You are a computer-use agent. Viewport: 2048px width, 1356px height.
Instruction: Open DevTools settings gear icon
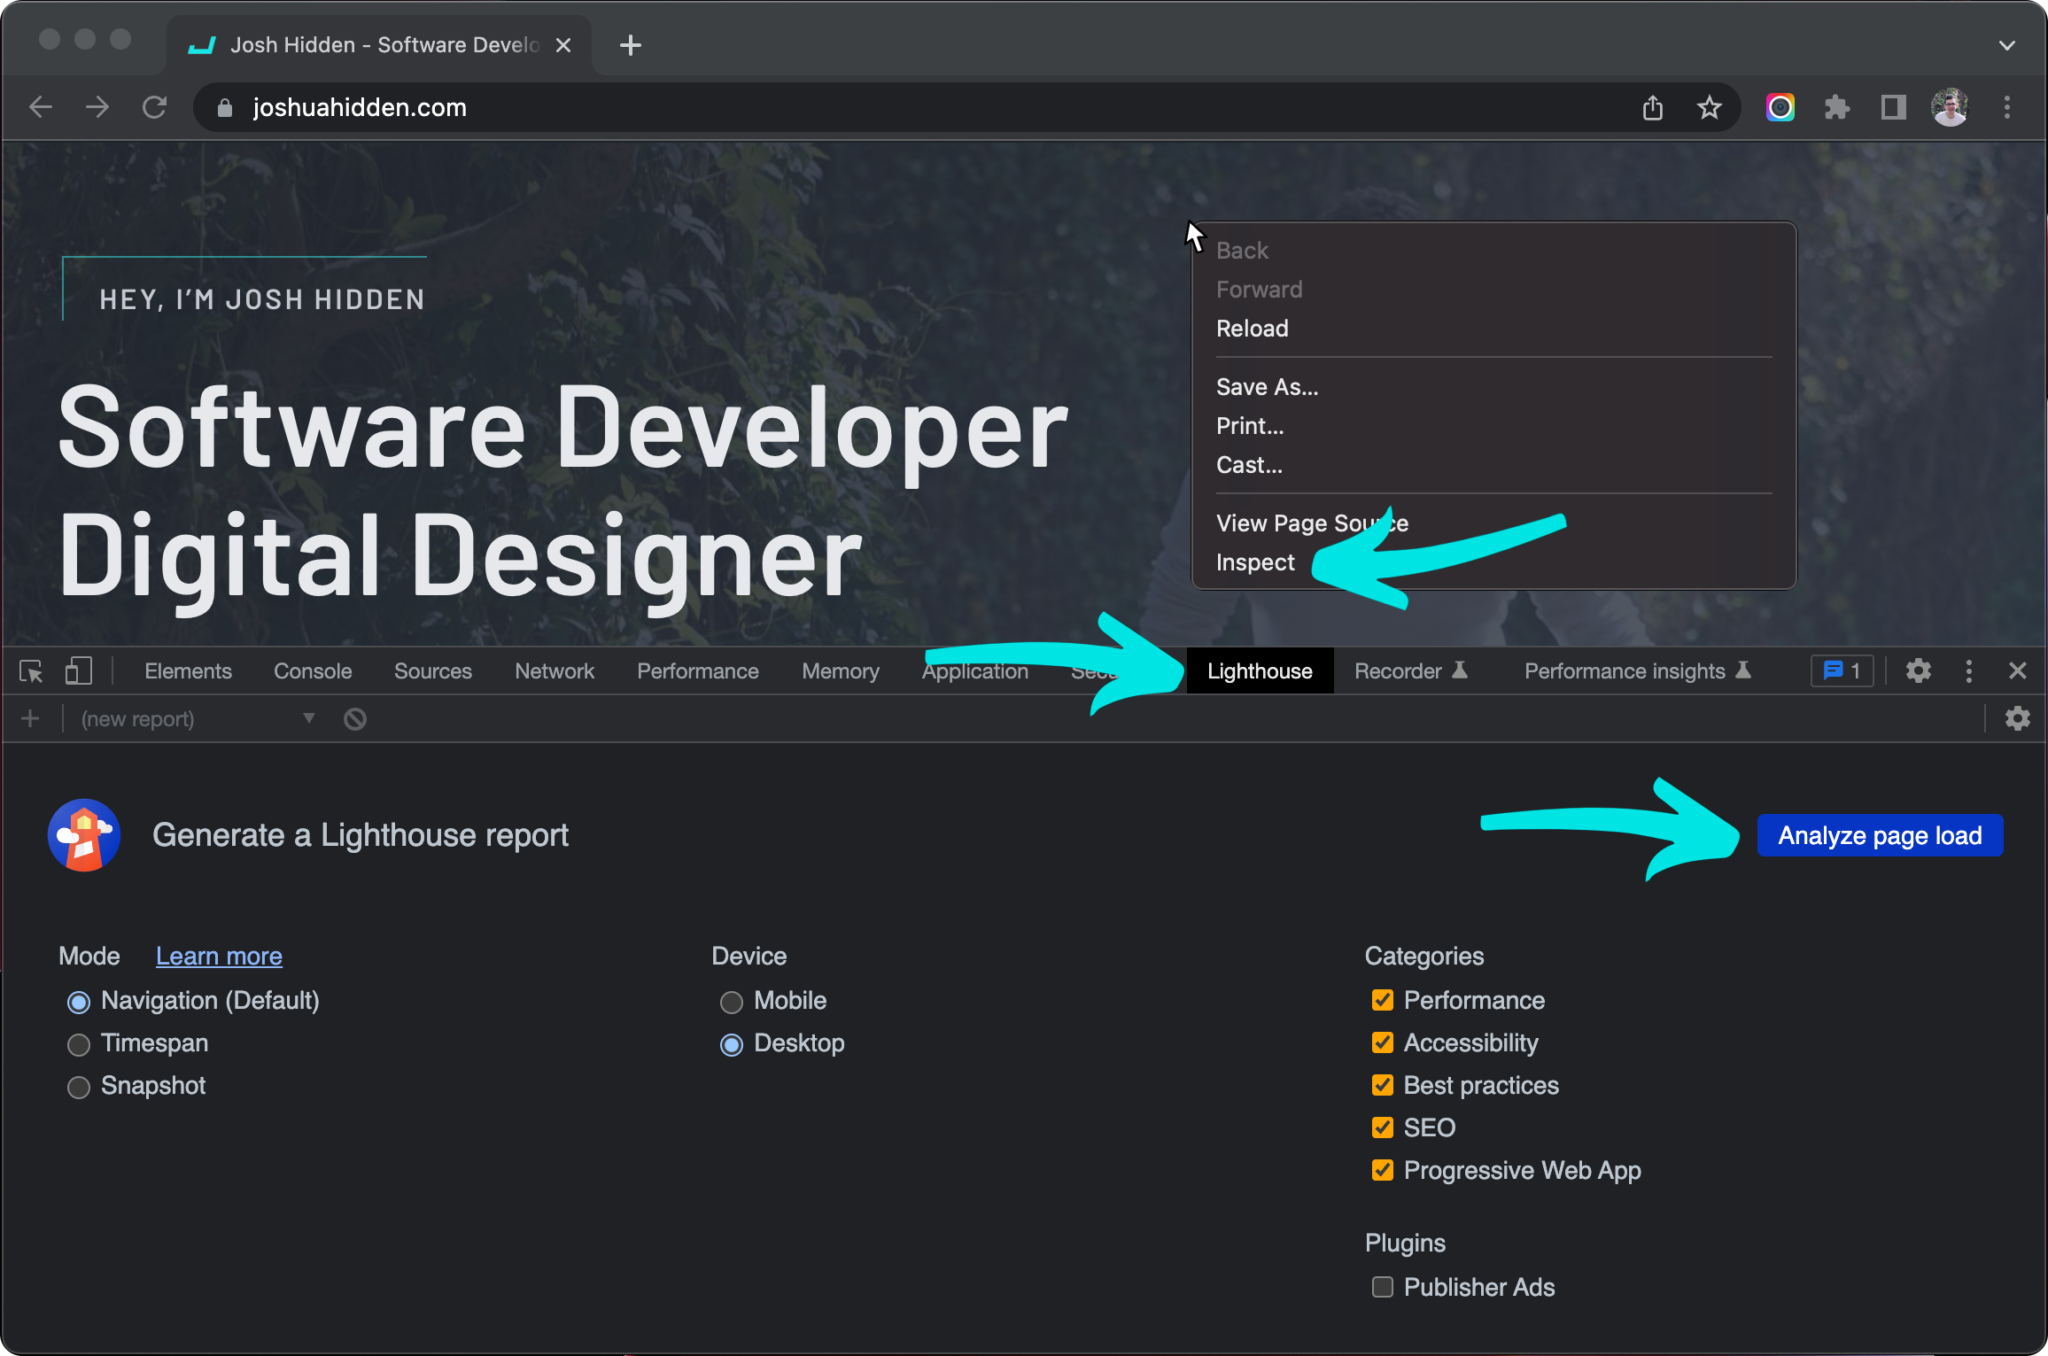coord(1917,671)
